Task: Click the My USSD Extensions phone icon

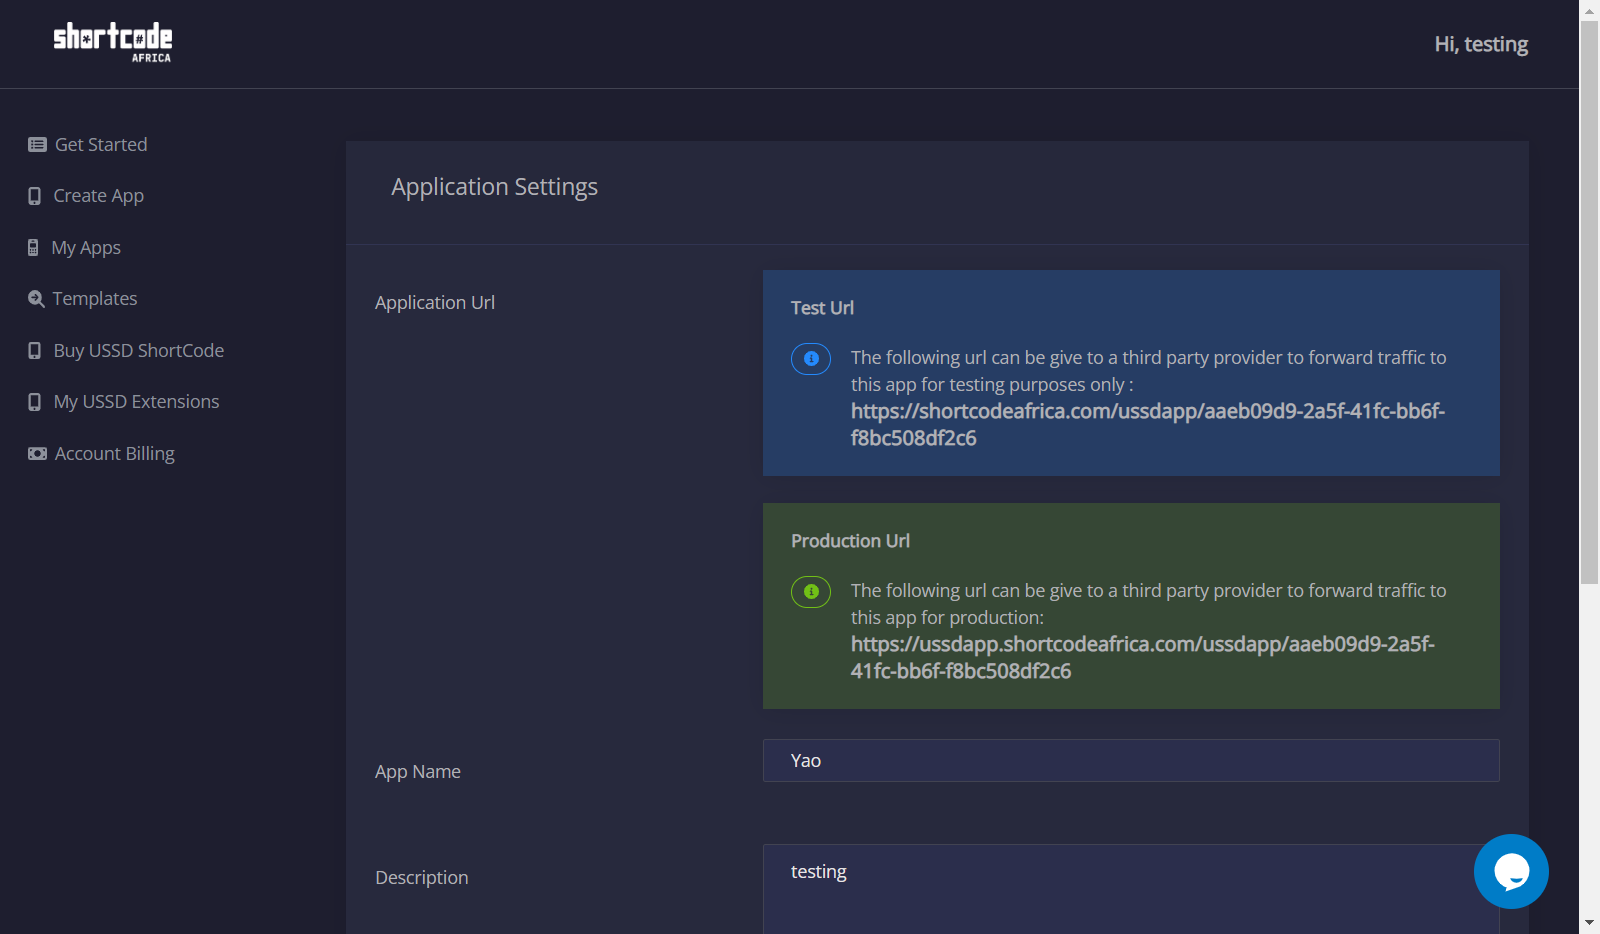Action: (35, 402)
